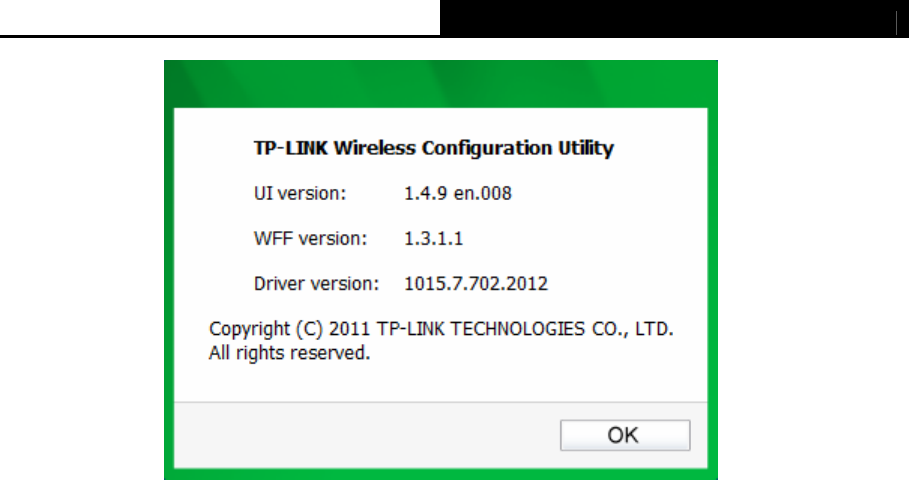
Task: Click the 1.3.1.1 WFF version number
Action: 433,238
